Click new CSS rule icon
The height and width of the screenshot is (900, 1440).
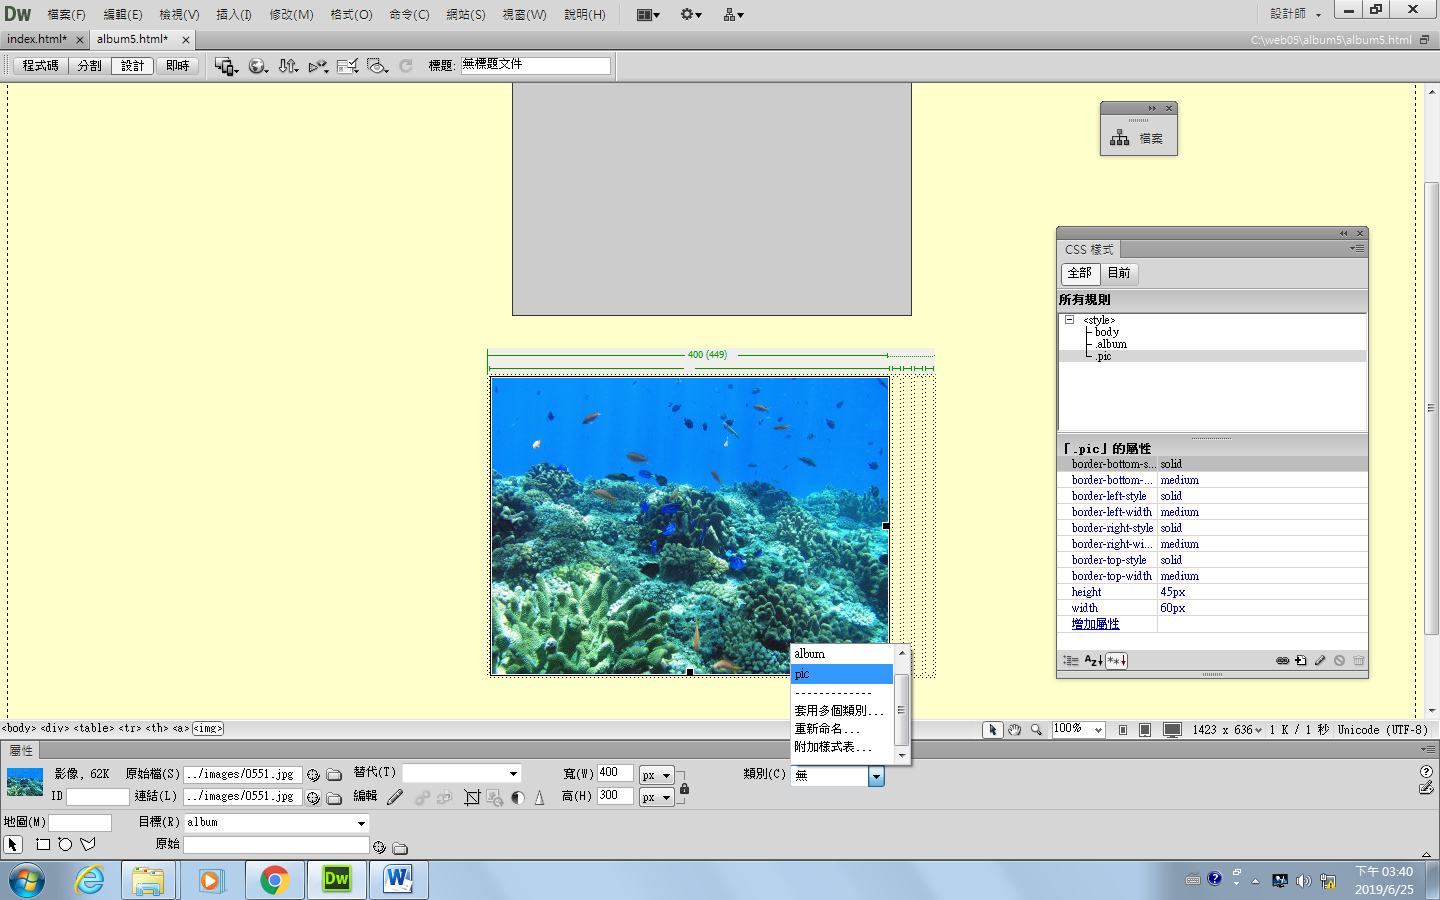[x=1301, y=661]
